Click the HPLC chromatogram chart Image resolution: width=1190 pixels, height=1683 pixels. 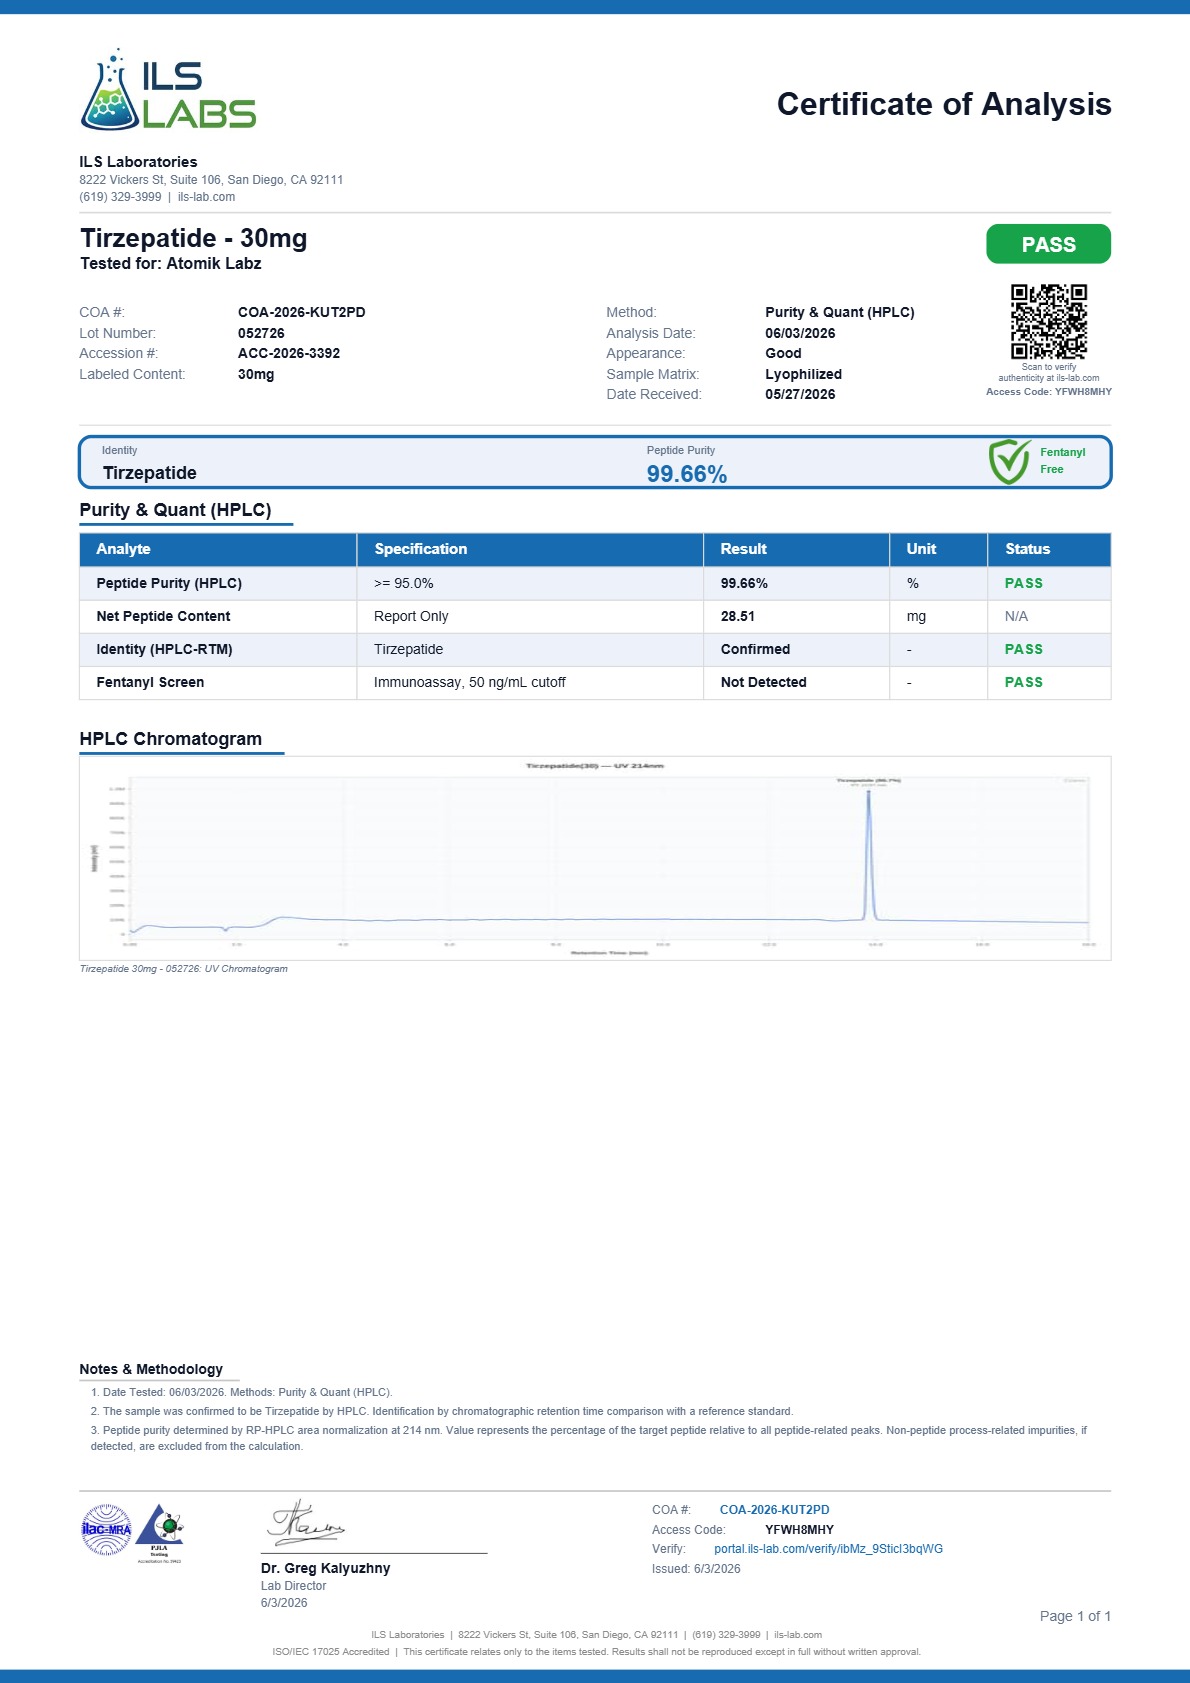point(595,858)
